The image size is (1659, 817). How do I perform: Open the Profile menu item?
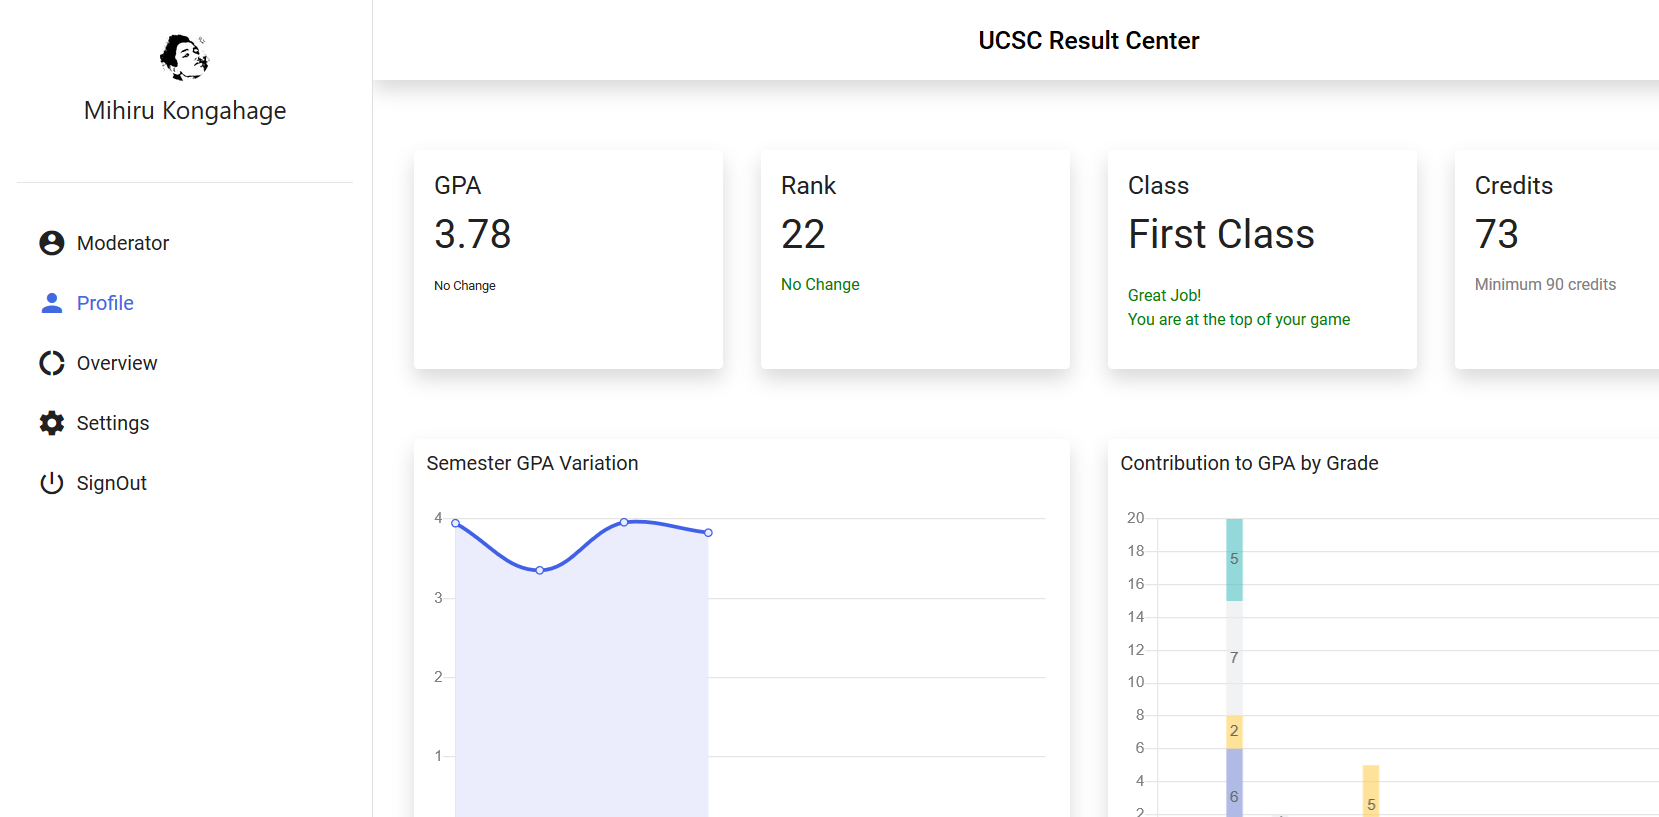coord(105,303)
